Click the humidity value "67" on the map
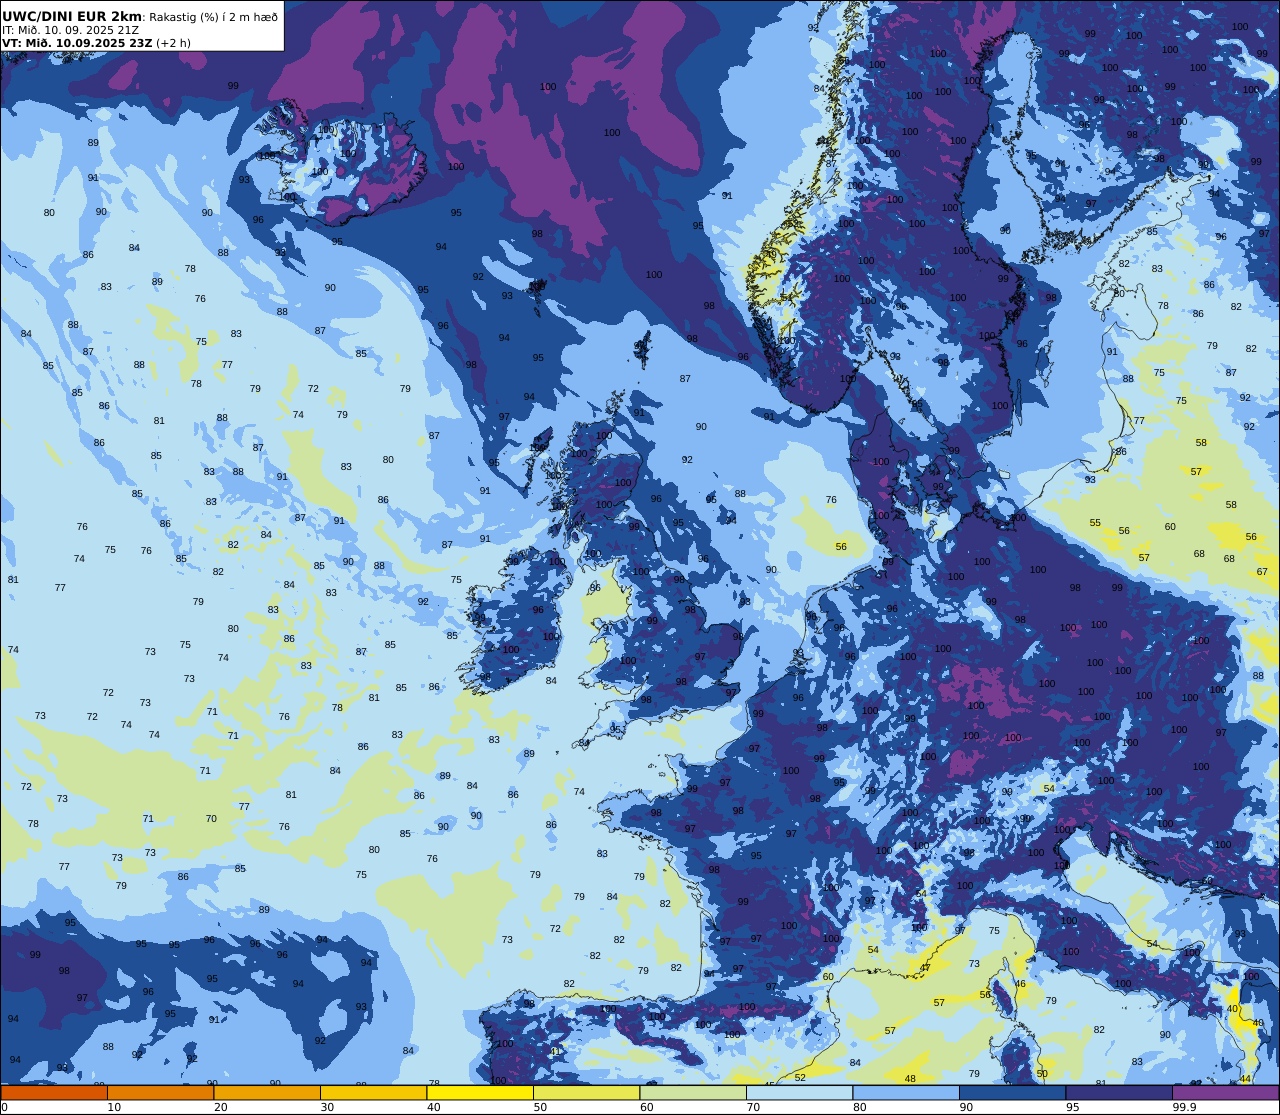The image size is (1280, 1115). [x=1262, y=571]
